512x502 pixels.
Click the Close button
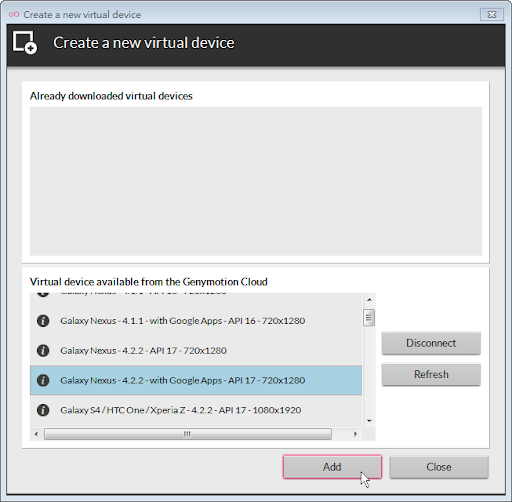tap(439, 467)
